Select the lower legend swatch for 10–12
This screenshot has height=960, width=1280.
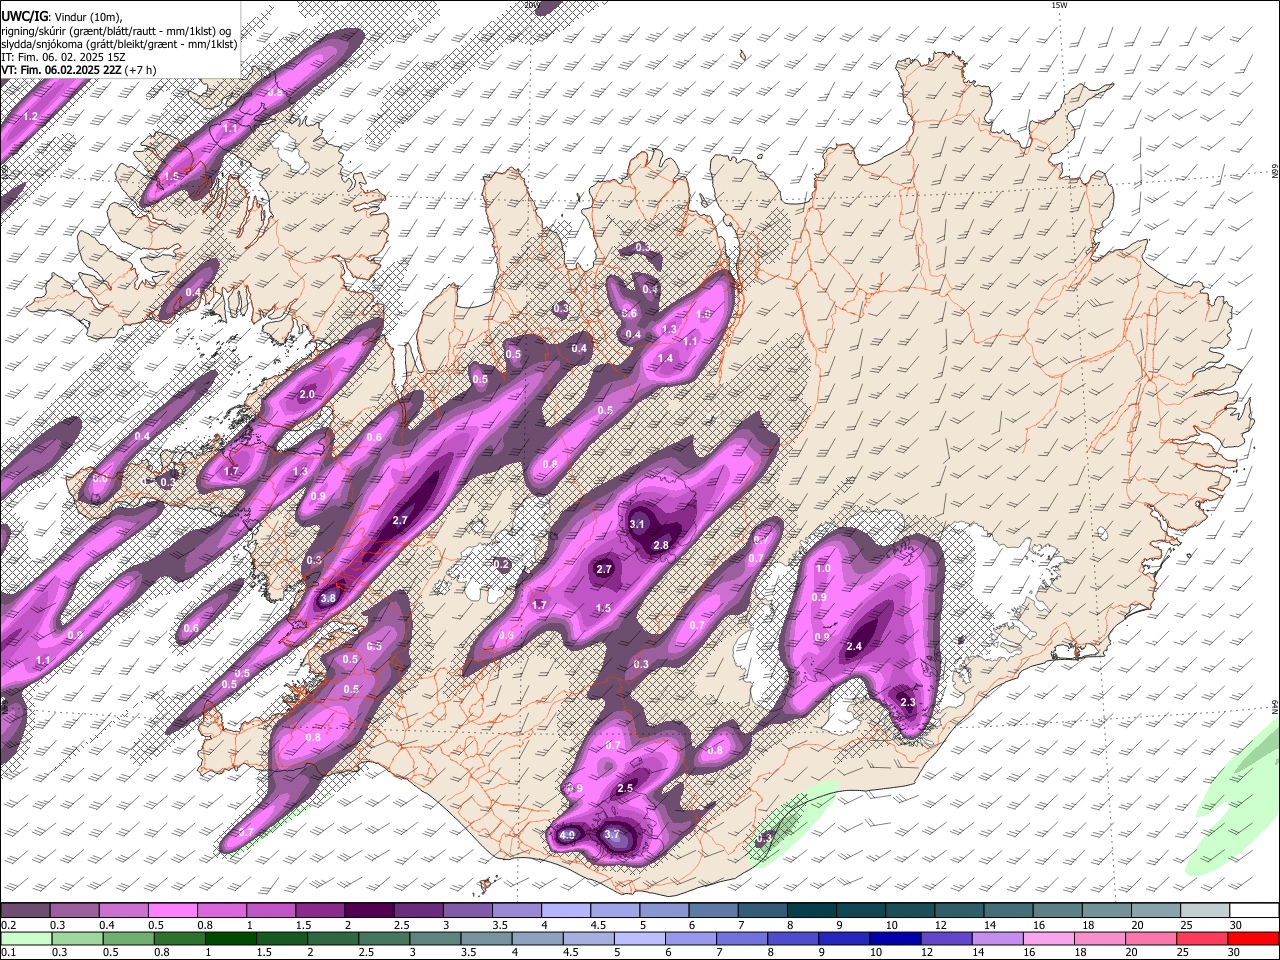click(896, 938)
